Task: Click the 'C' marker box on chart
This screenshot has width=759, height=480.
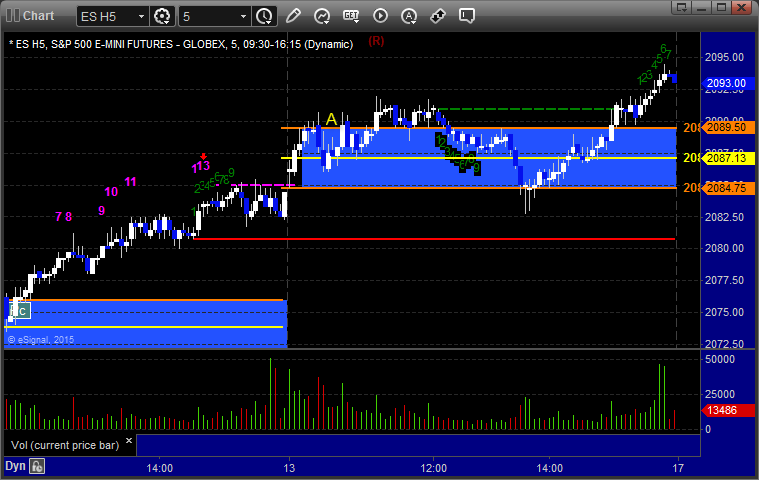Action: 22,311
